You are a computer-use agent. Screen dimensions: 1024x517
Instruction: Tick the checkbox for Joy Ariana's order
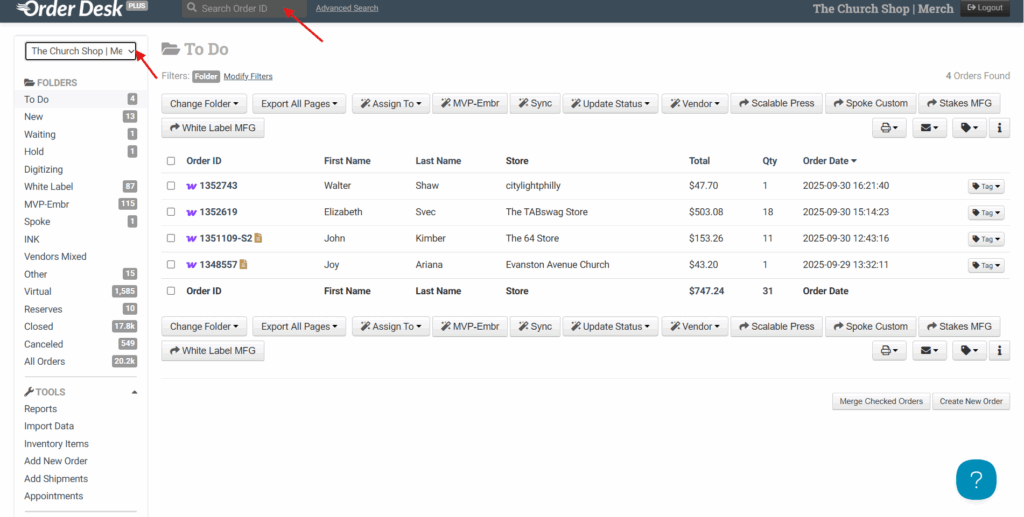171,265
